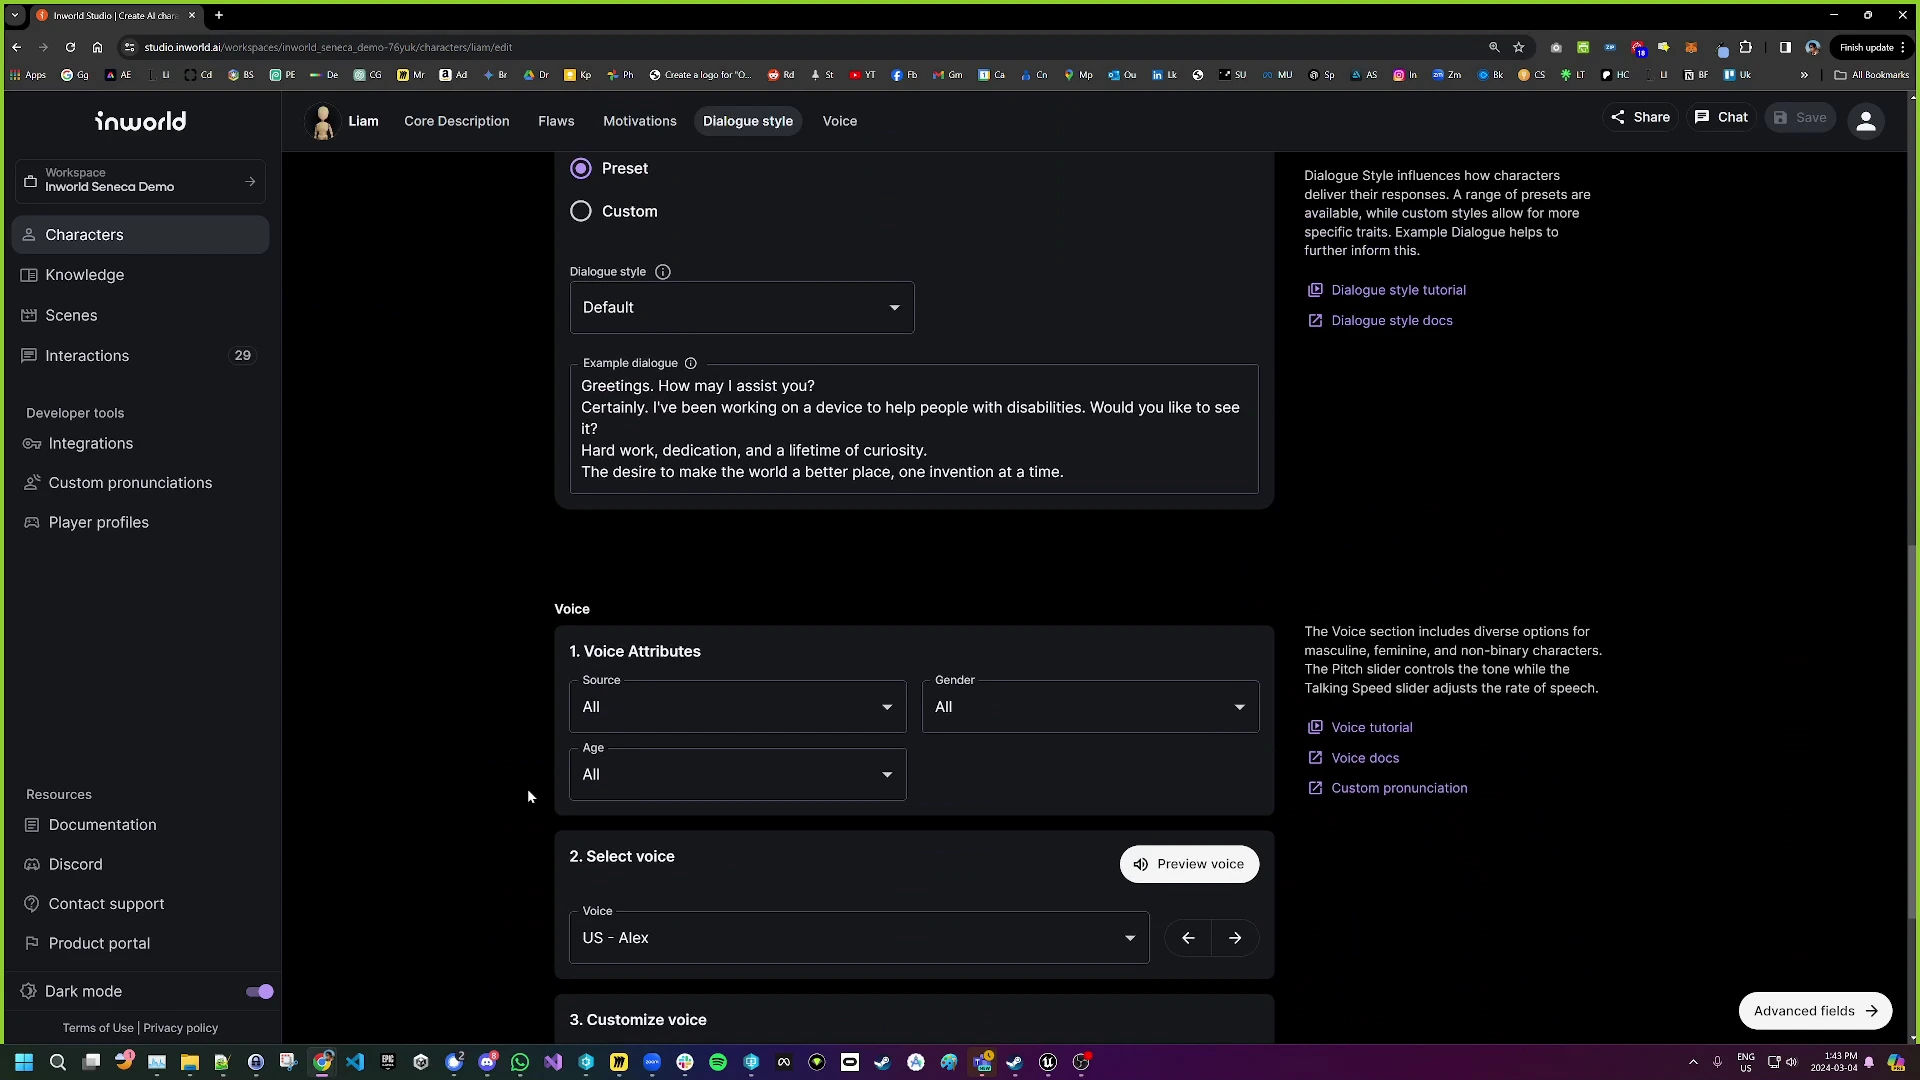Open Windows Search from the taskbar

(x=58, y=1062)
